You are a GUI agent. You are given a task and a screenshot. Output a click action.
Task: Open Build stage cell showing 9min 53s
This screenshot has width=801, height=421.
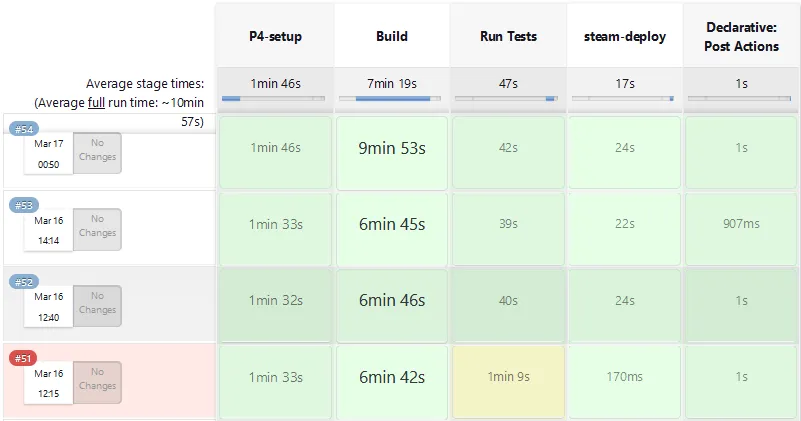(x=391, y=148)
